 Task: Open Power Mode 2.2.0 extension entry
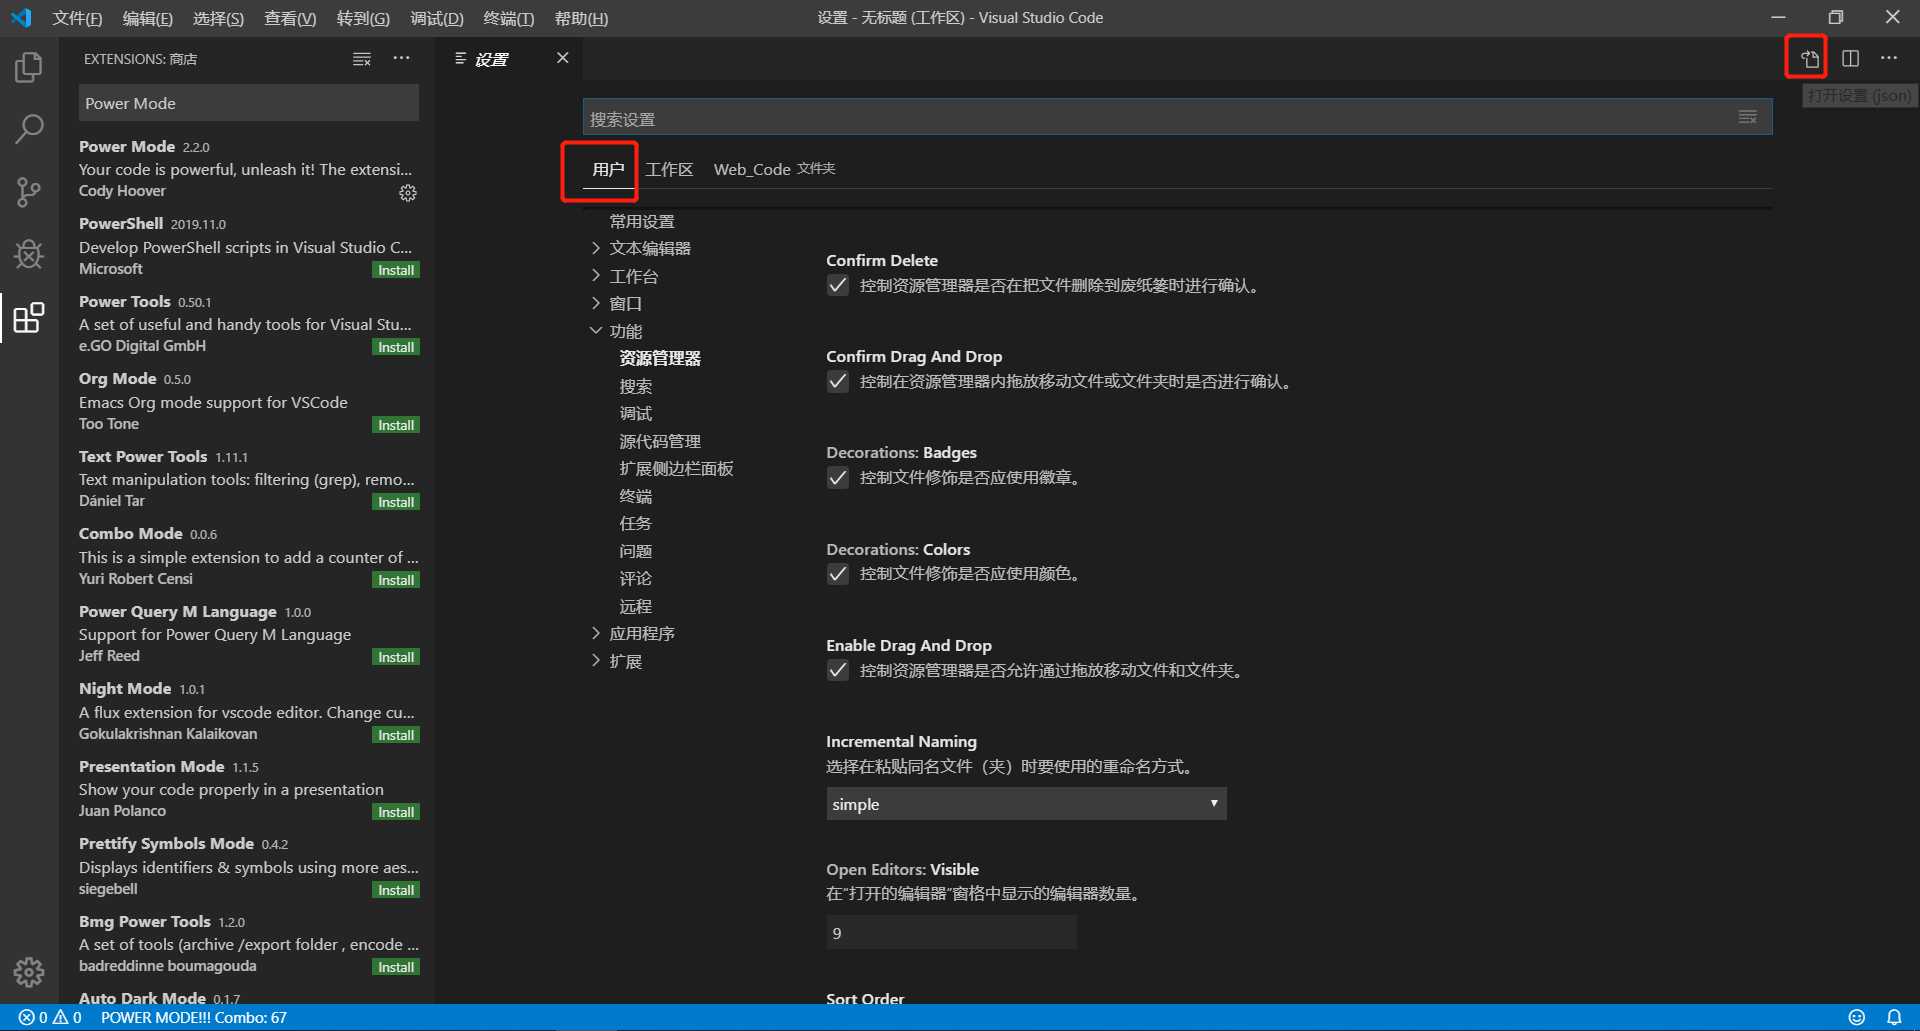[248, 168]
